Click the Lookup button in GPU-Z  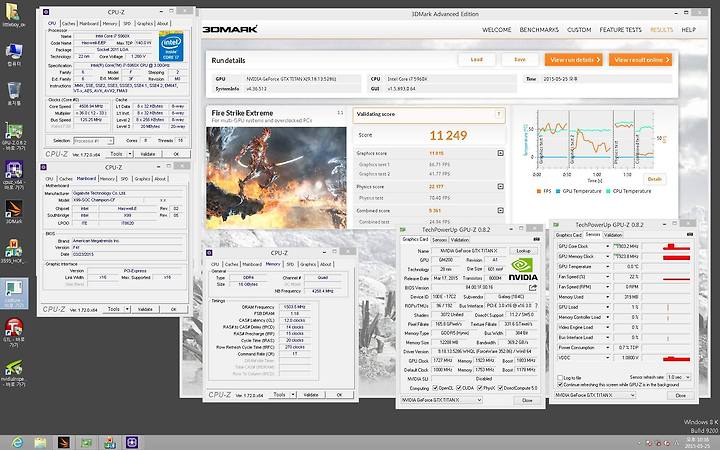(x=523, y=251)
